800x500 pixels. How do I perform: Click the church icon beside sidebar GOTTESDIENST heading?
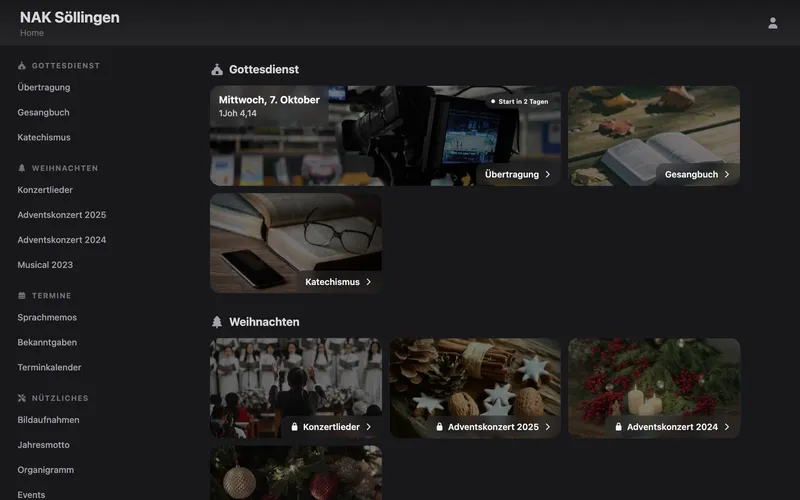(21, 66)
